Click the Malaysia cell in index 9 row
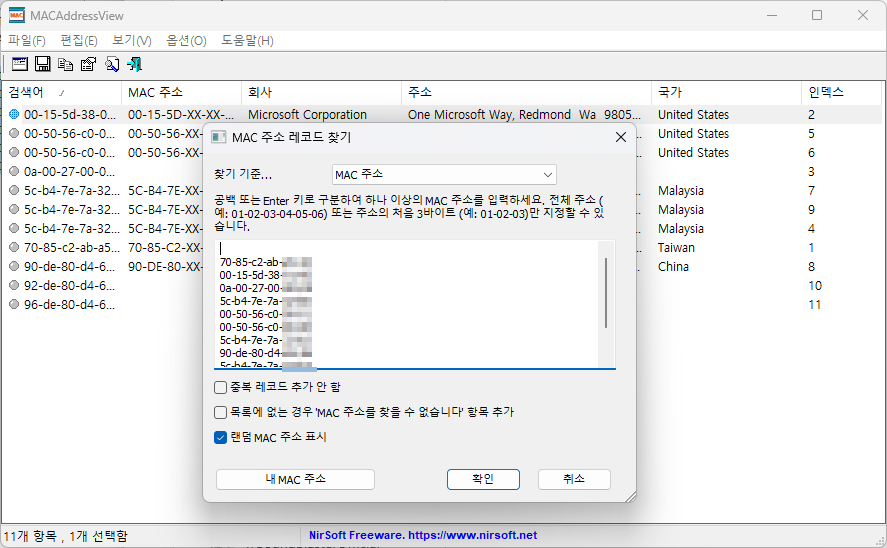Image resolution: width=887 pixels, height=548 pixels. (x=681, y=209)
